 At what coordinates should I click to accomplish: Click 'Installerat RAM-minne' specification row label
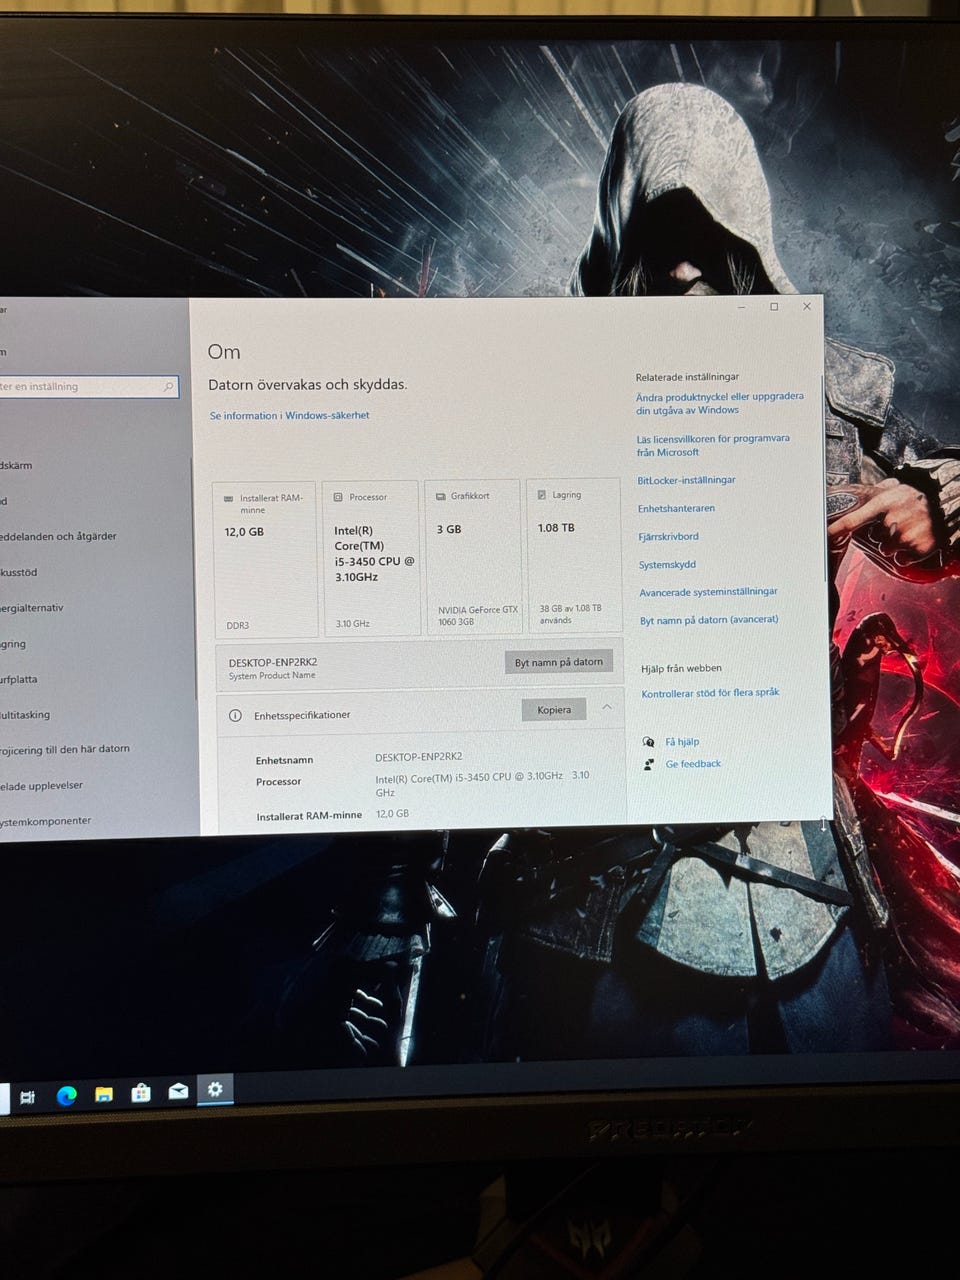click(x=309, y=816)
